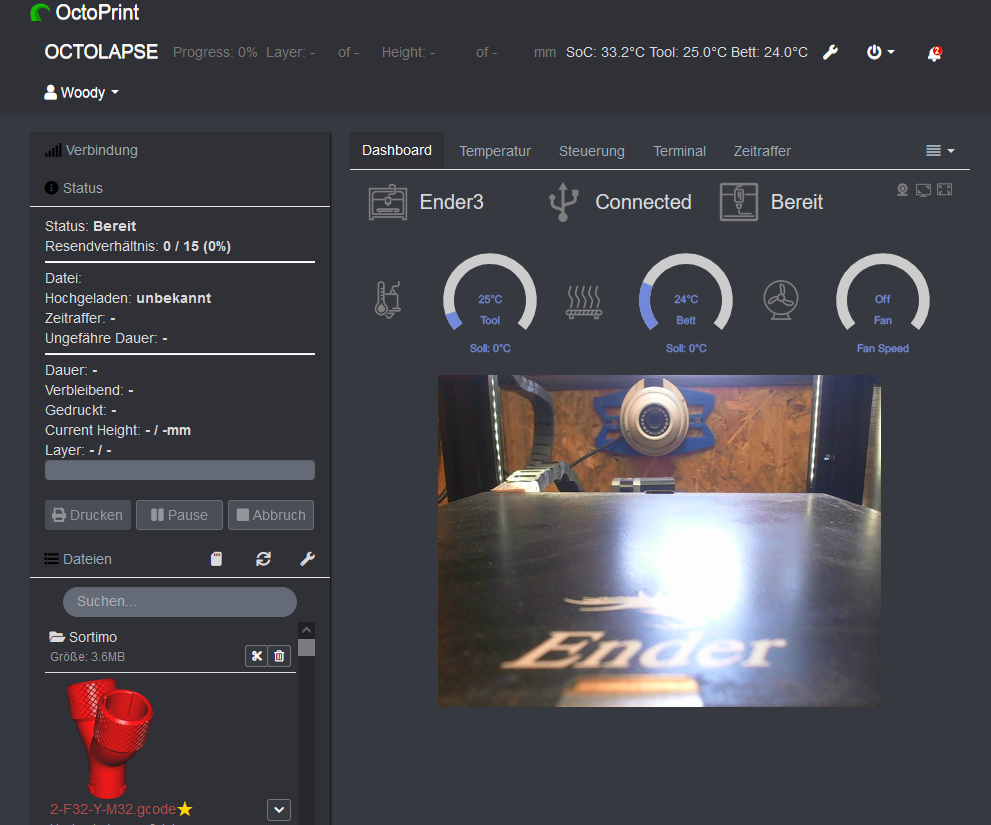
Task: Toggle the webcam icon on the dashboard
Action: [903, 190]
